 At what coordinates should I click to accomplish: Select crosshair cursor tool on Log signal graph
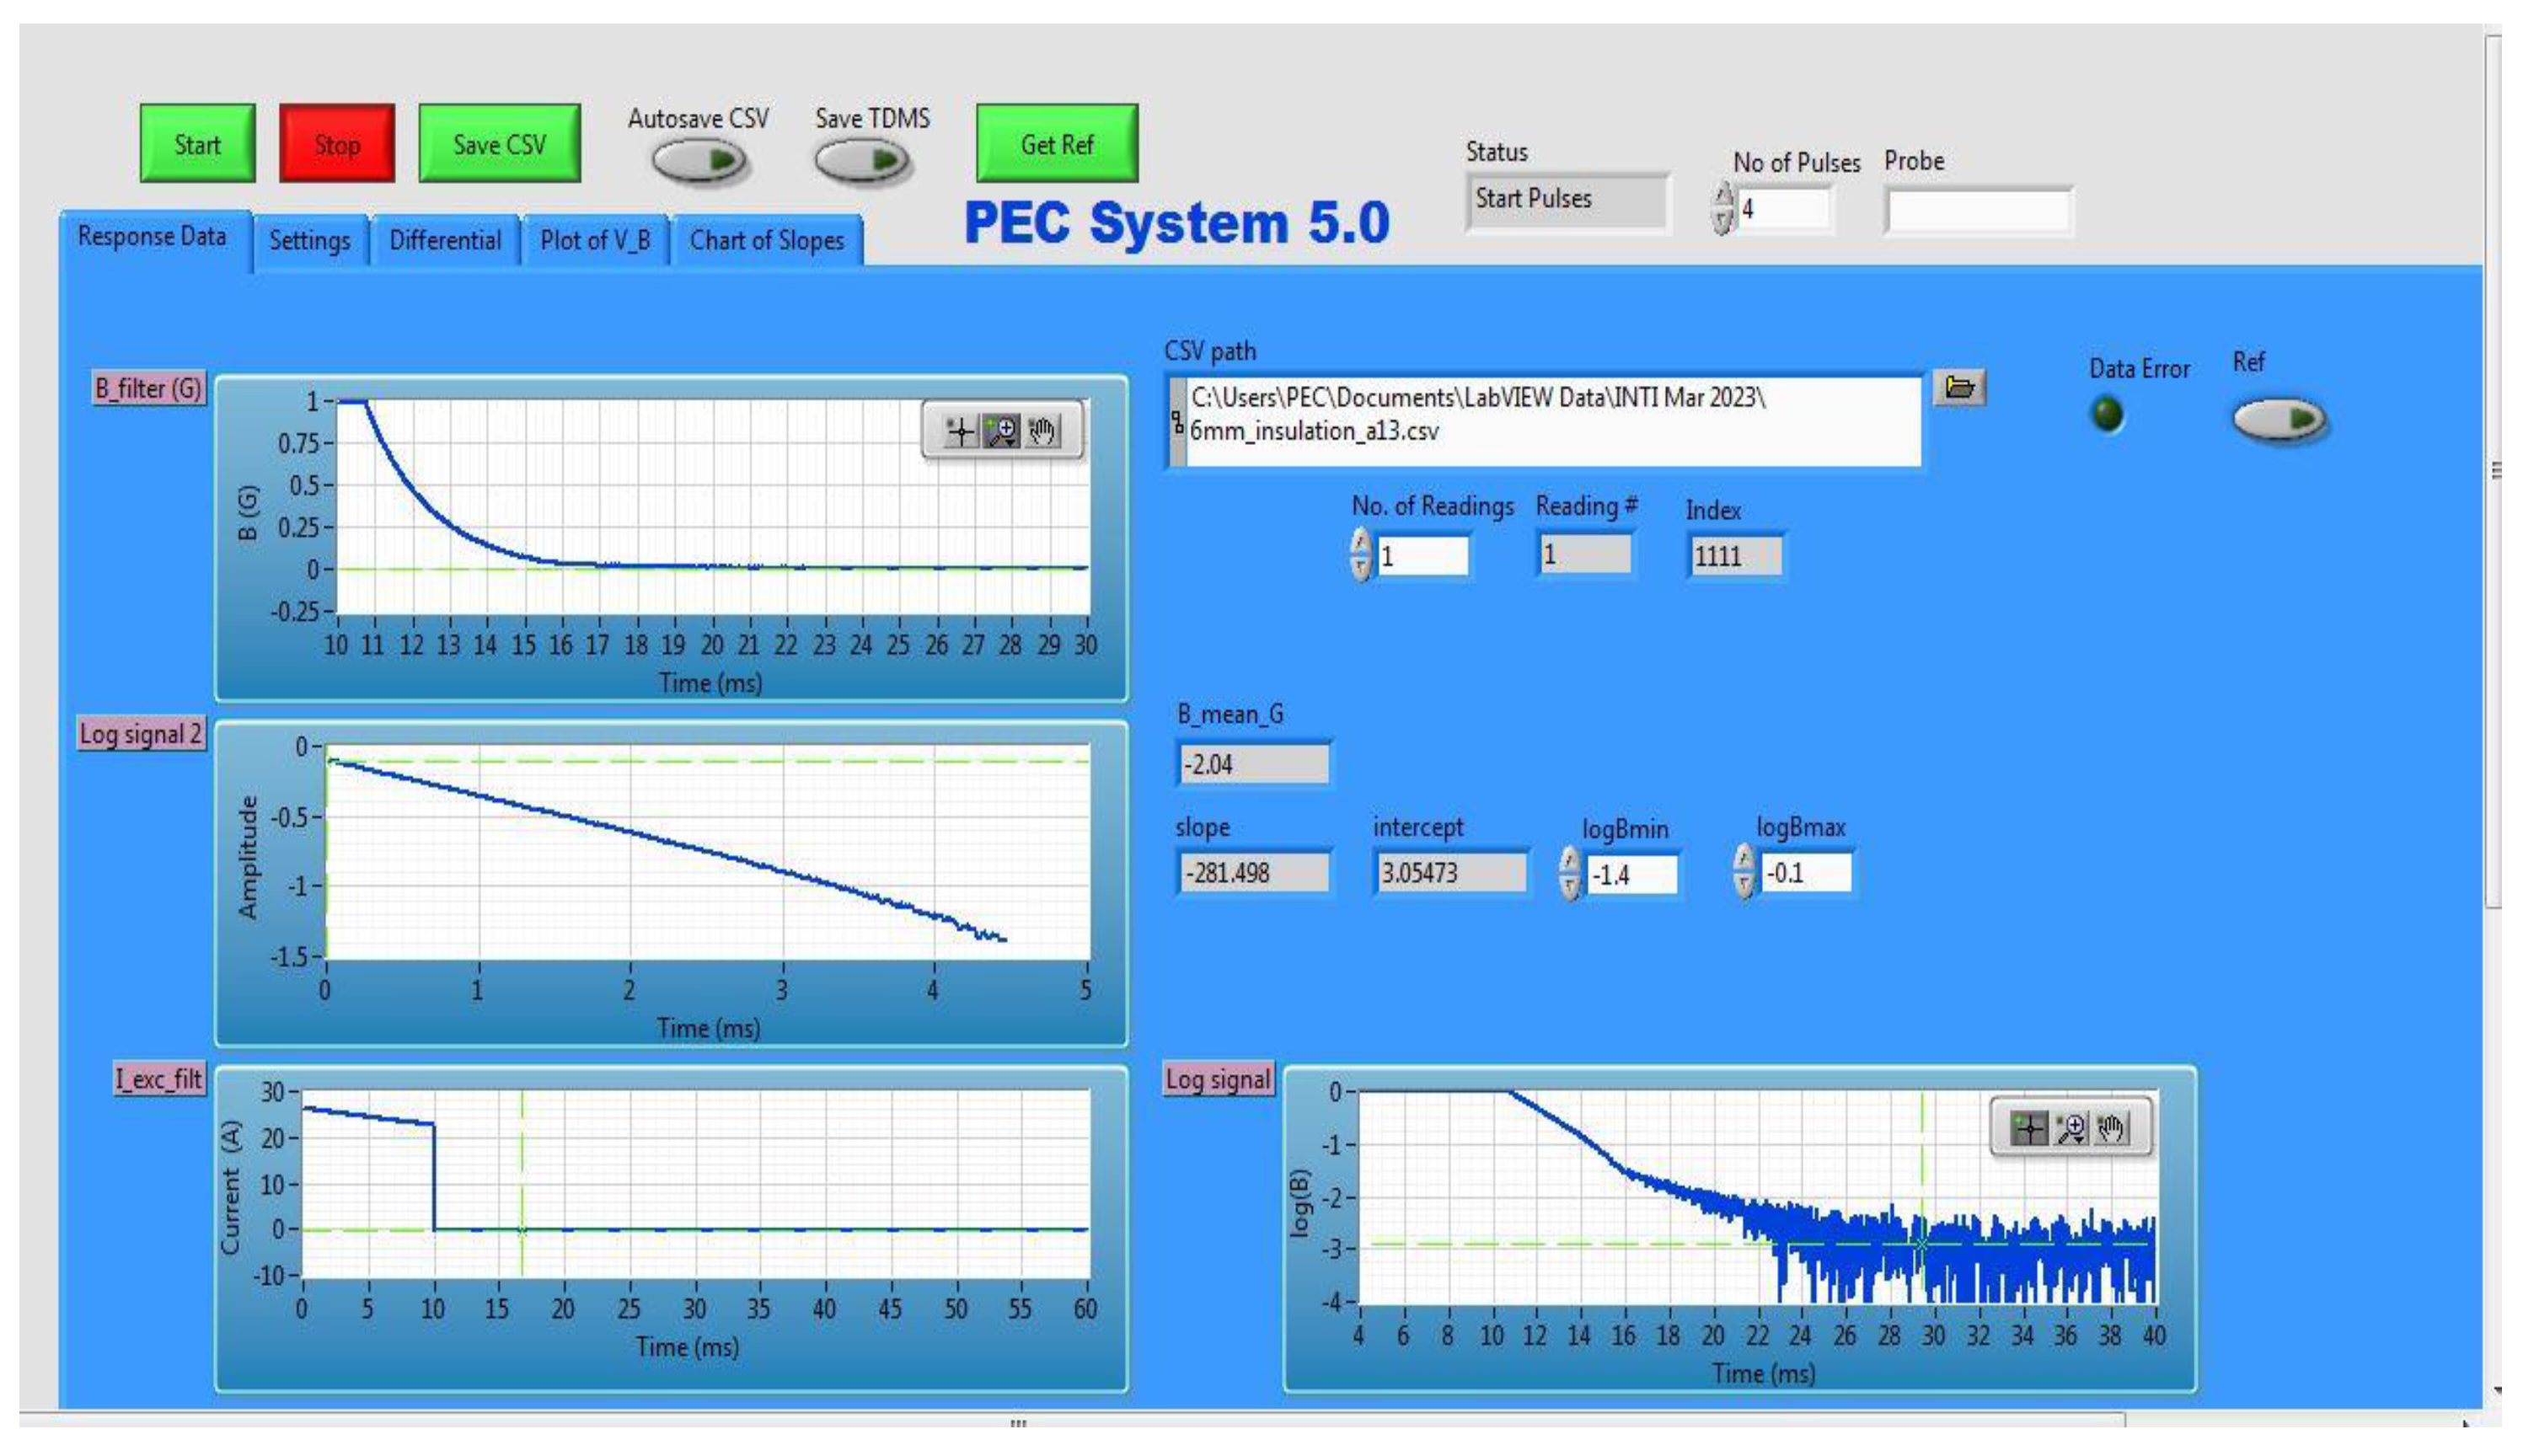[x=2029, y=1129]
